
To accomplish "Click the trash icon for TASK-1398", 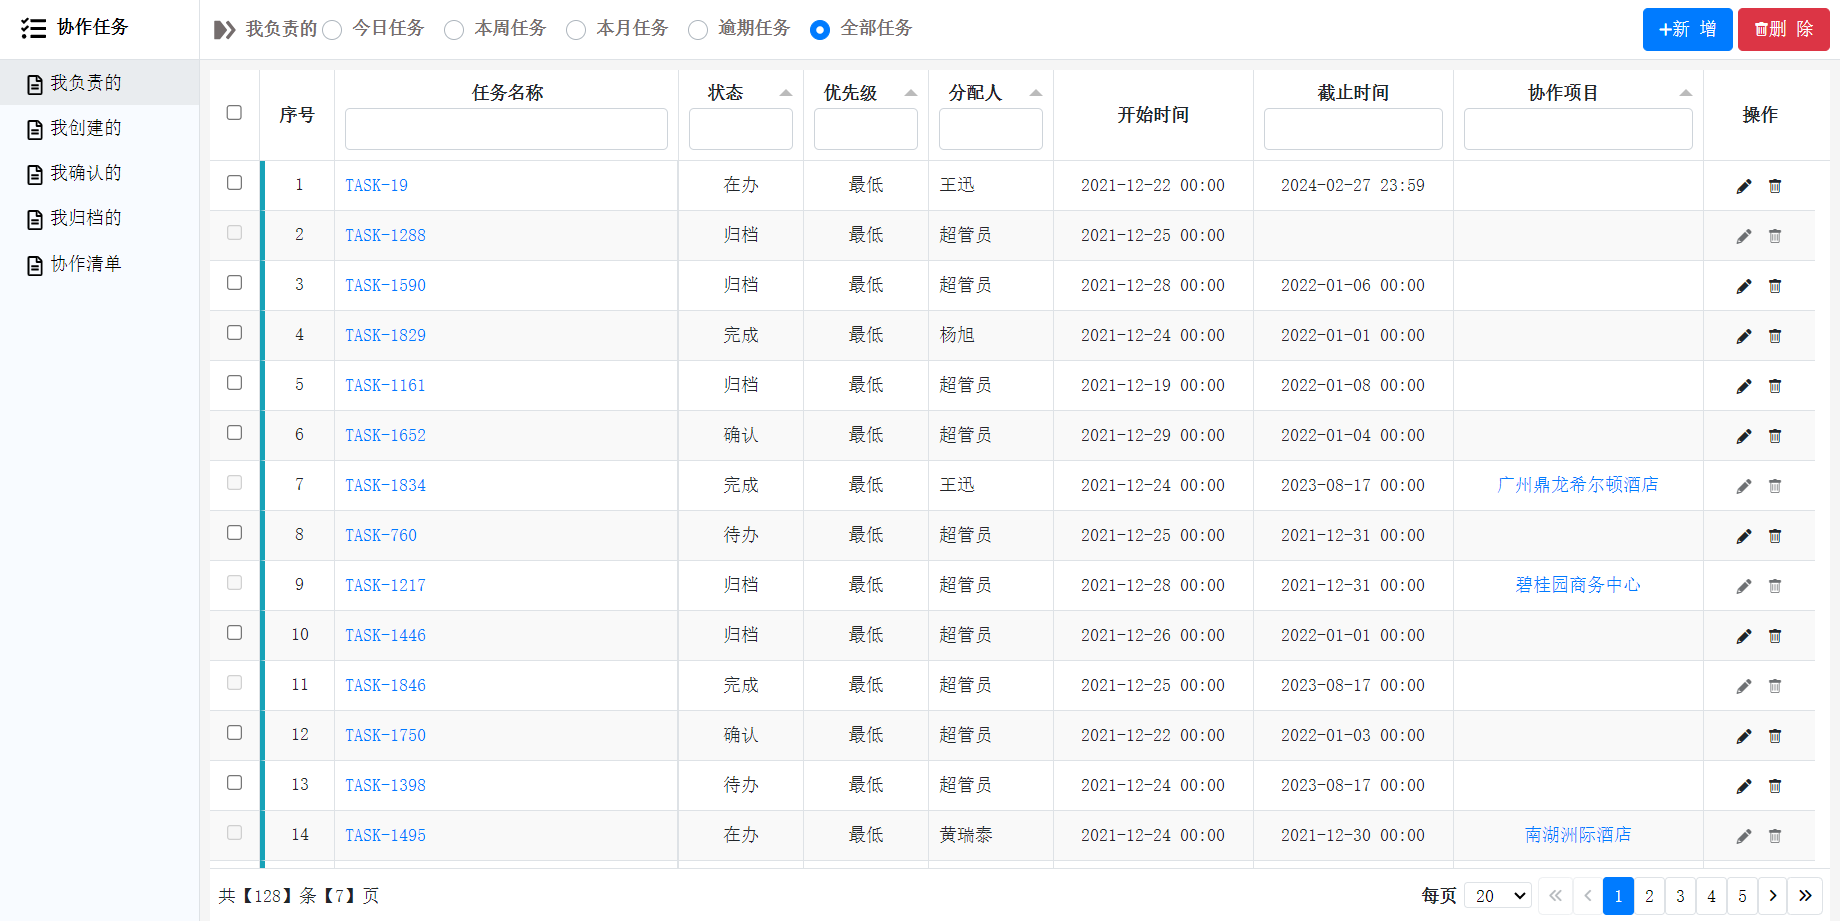I will click(x=1775, y=786).
